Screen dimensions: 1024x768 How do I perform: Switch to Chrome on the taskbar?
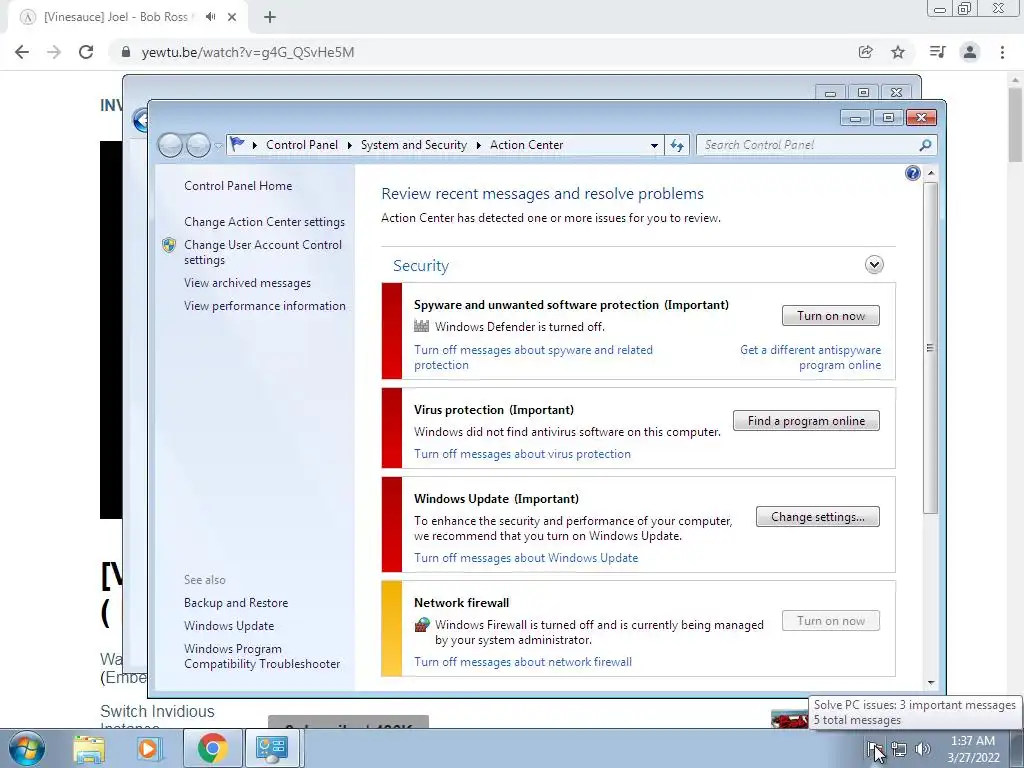coord(212,748)
